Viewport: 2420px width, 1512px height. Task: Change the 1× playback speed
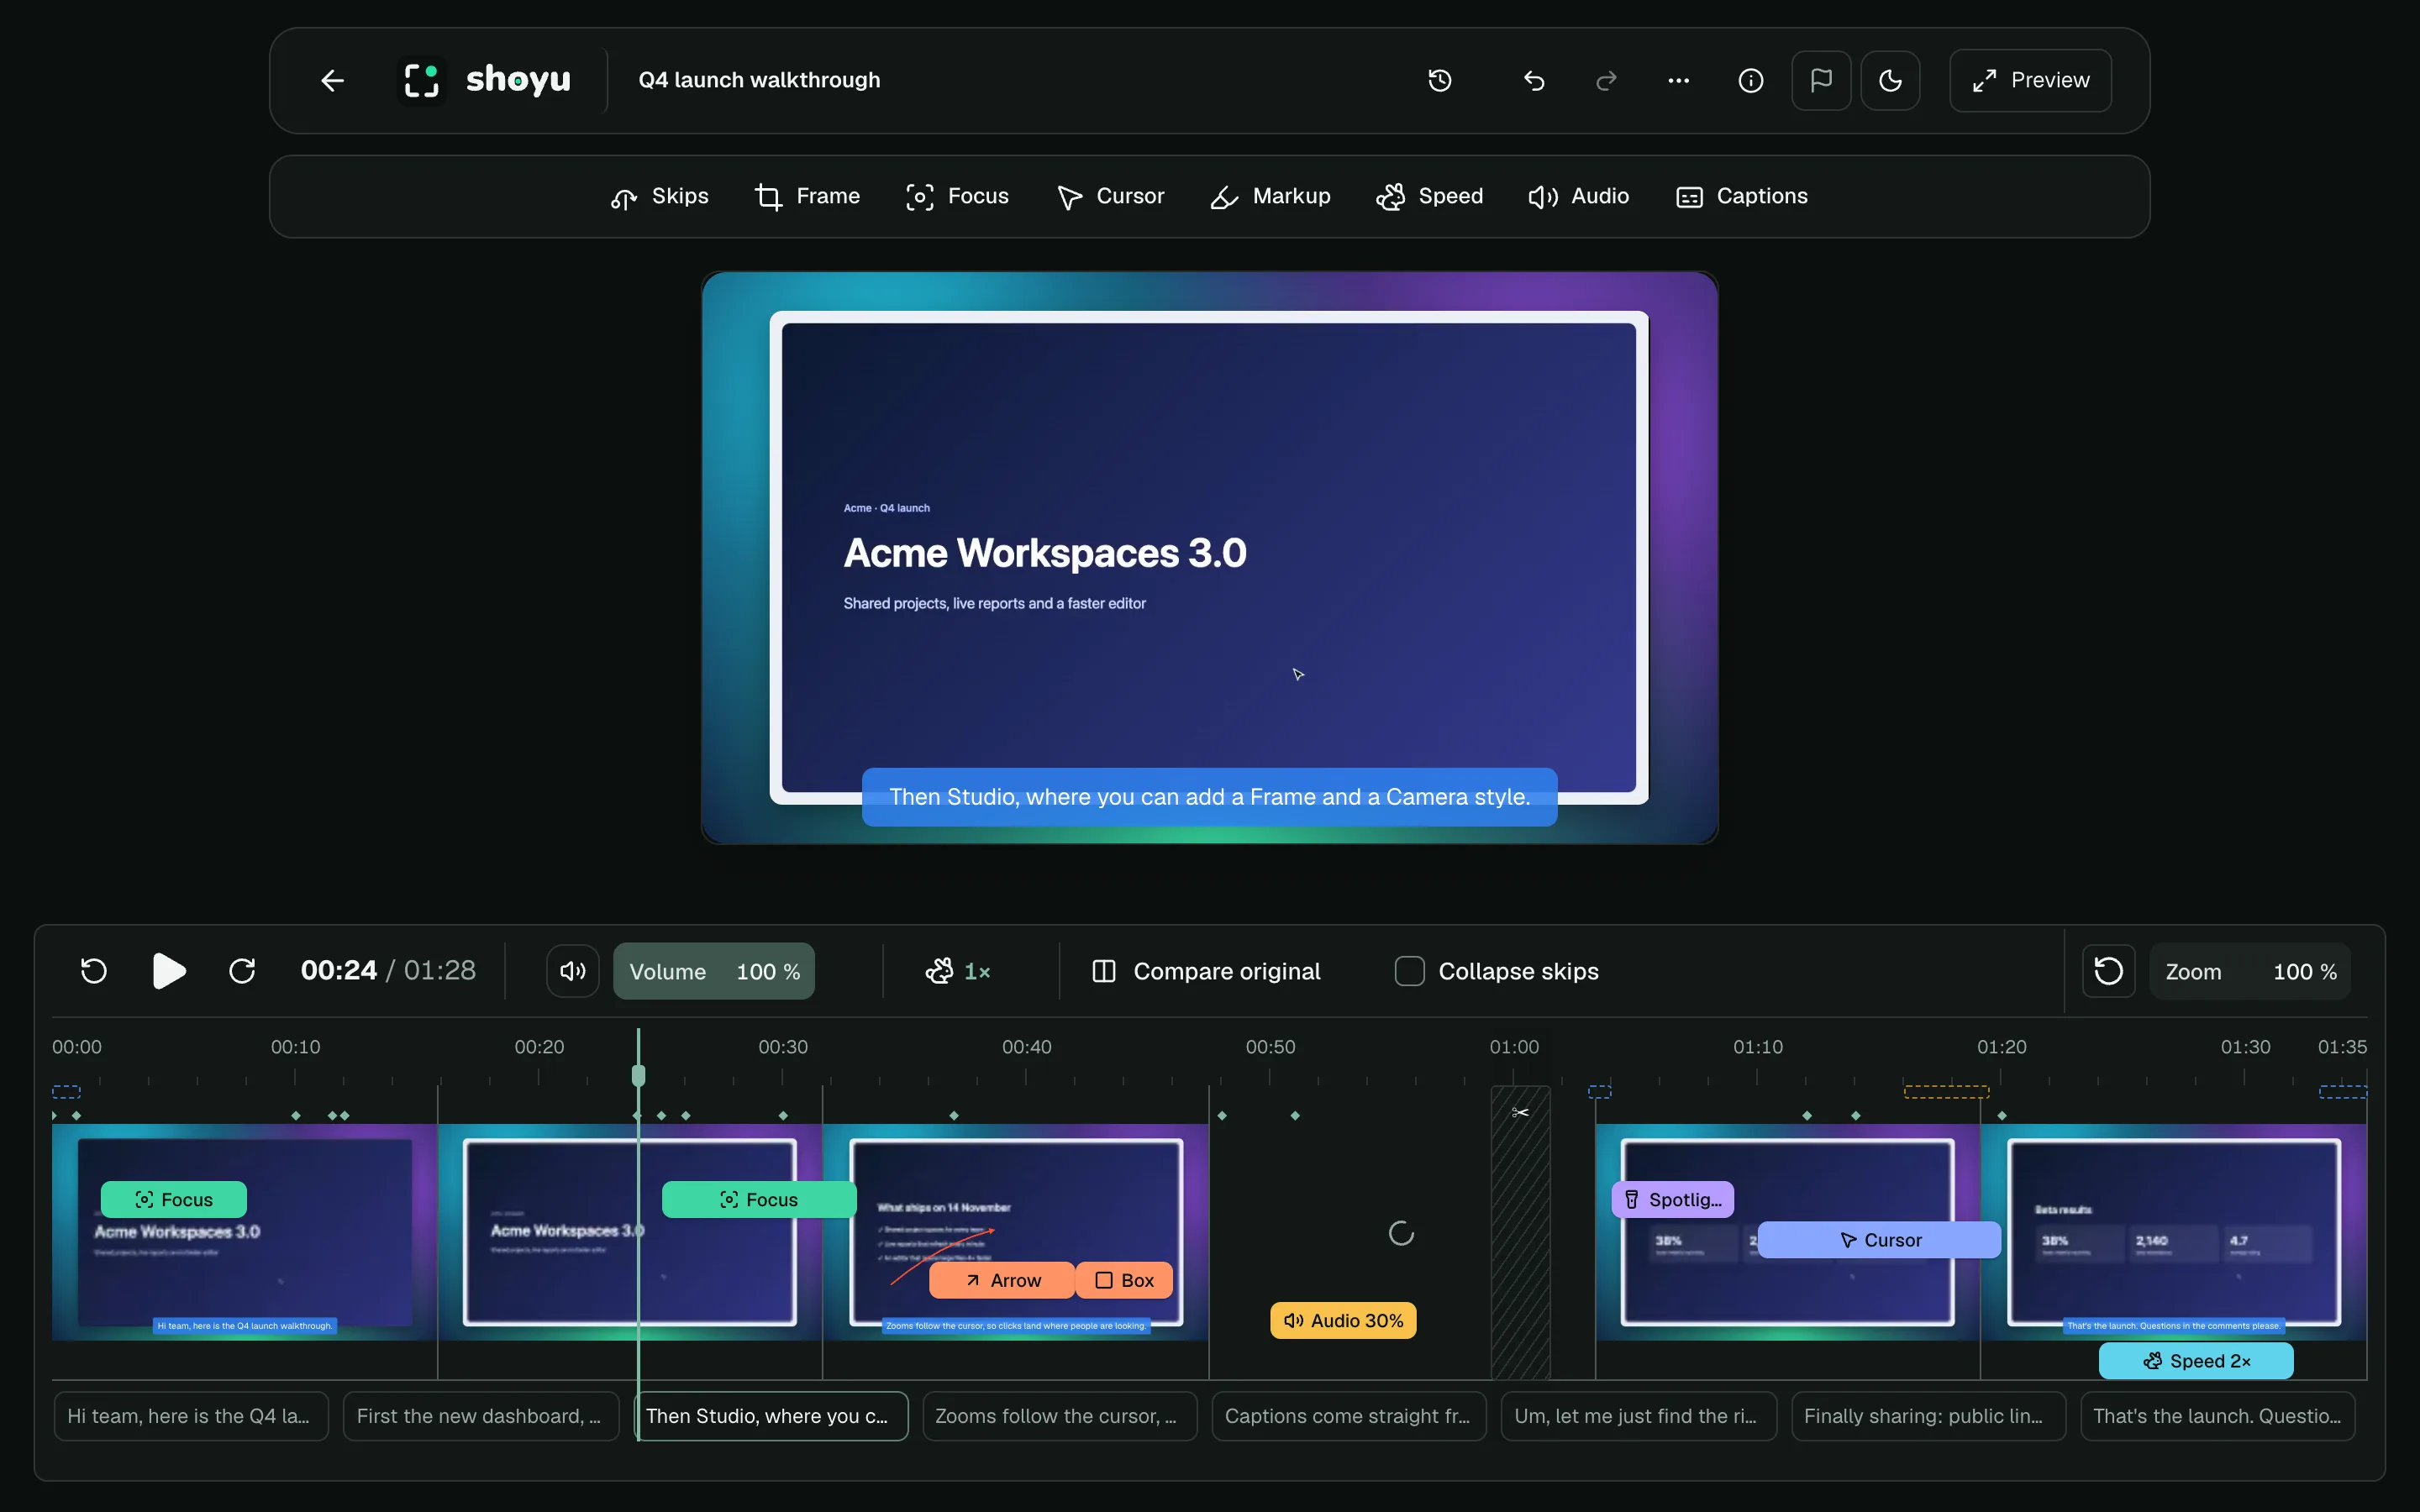tap(957, 971)
